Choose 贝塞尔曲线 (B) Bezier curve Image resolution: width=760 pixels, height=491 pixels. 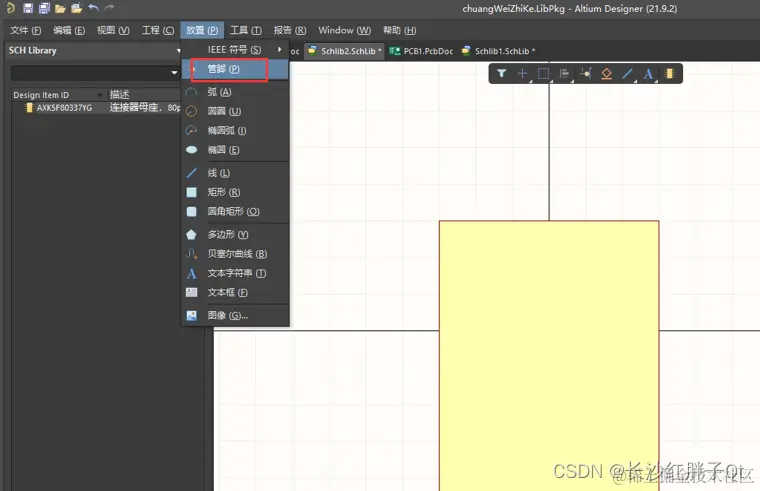click(x=235, y=254)
